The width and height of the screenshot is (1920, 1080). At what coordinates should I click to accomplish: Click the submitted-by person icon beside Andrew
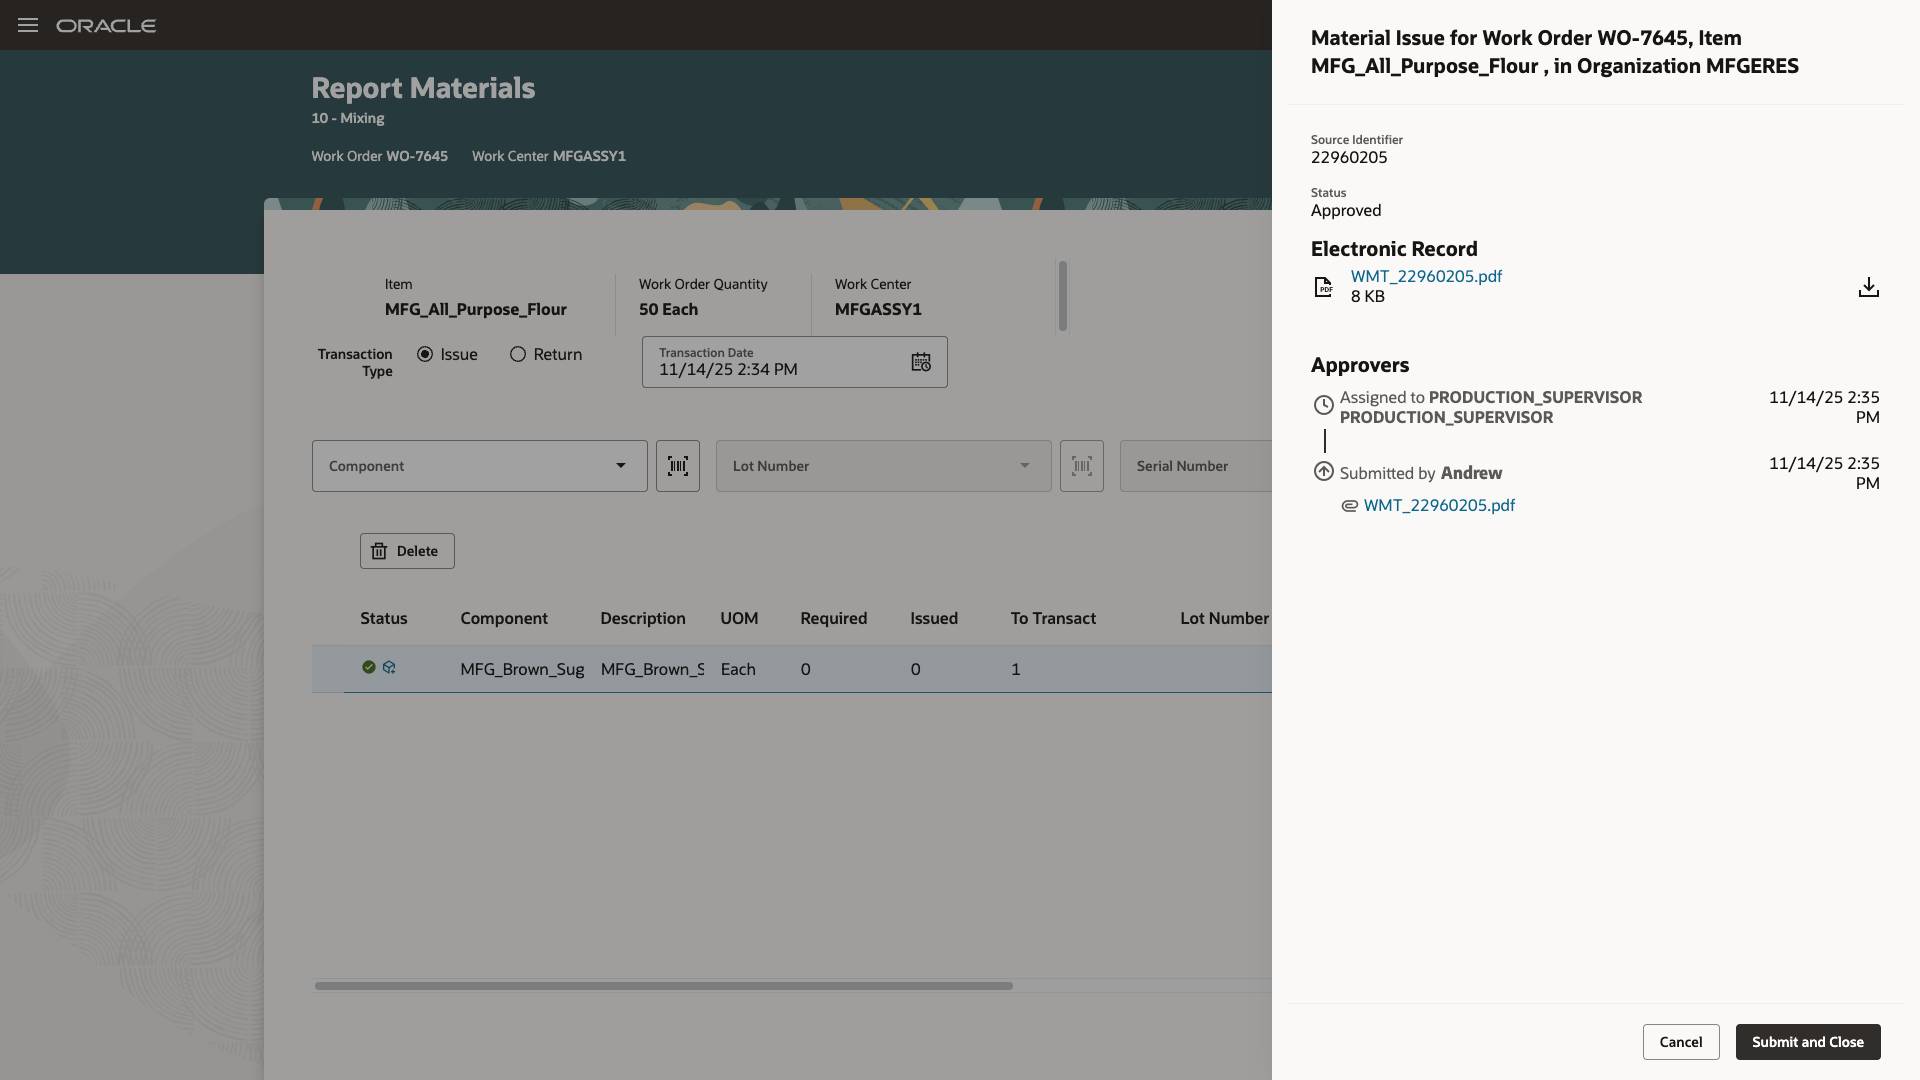tap(1324, 471)
